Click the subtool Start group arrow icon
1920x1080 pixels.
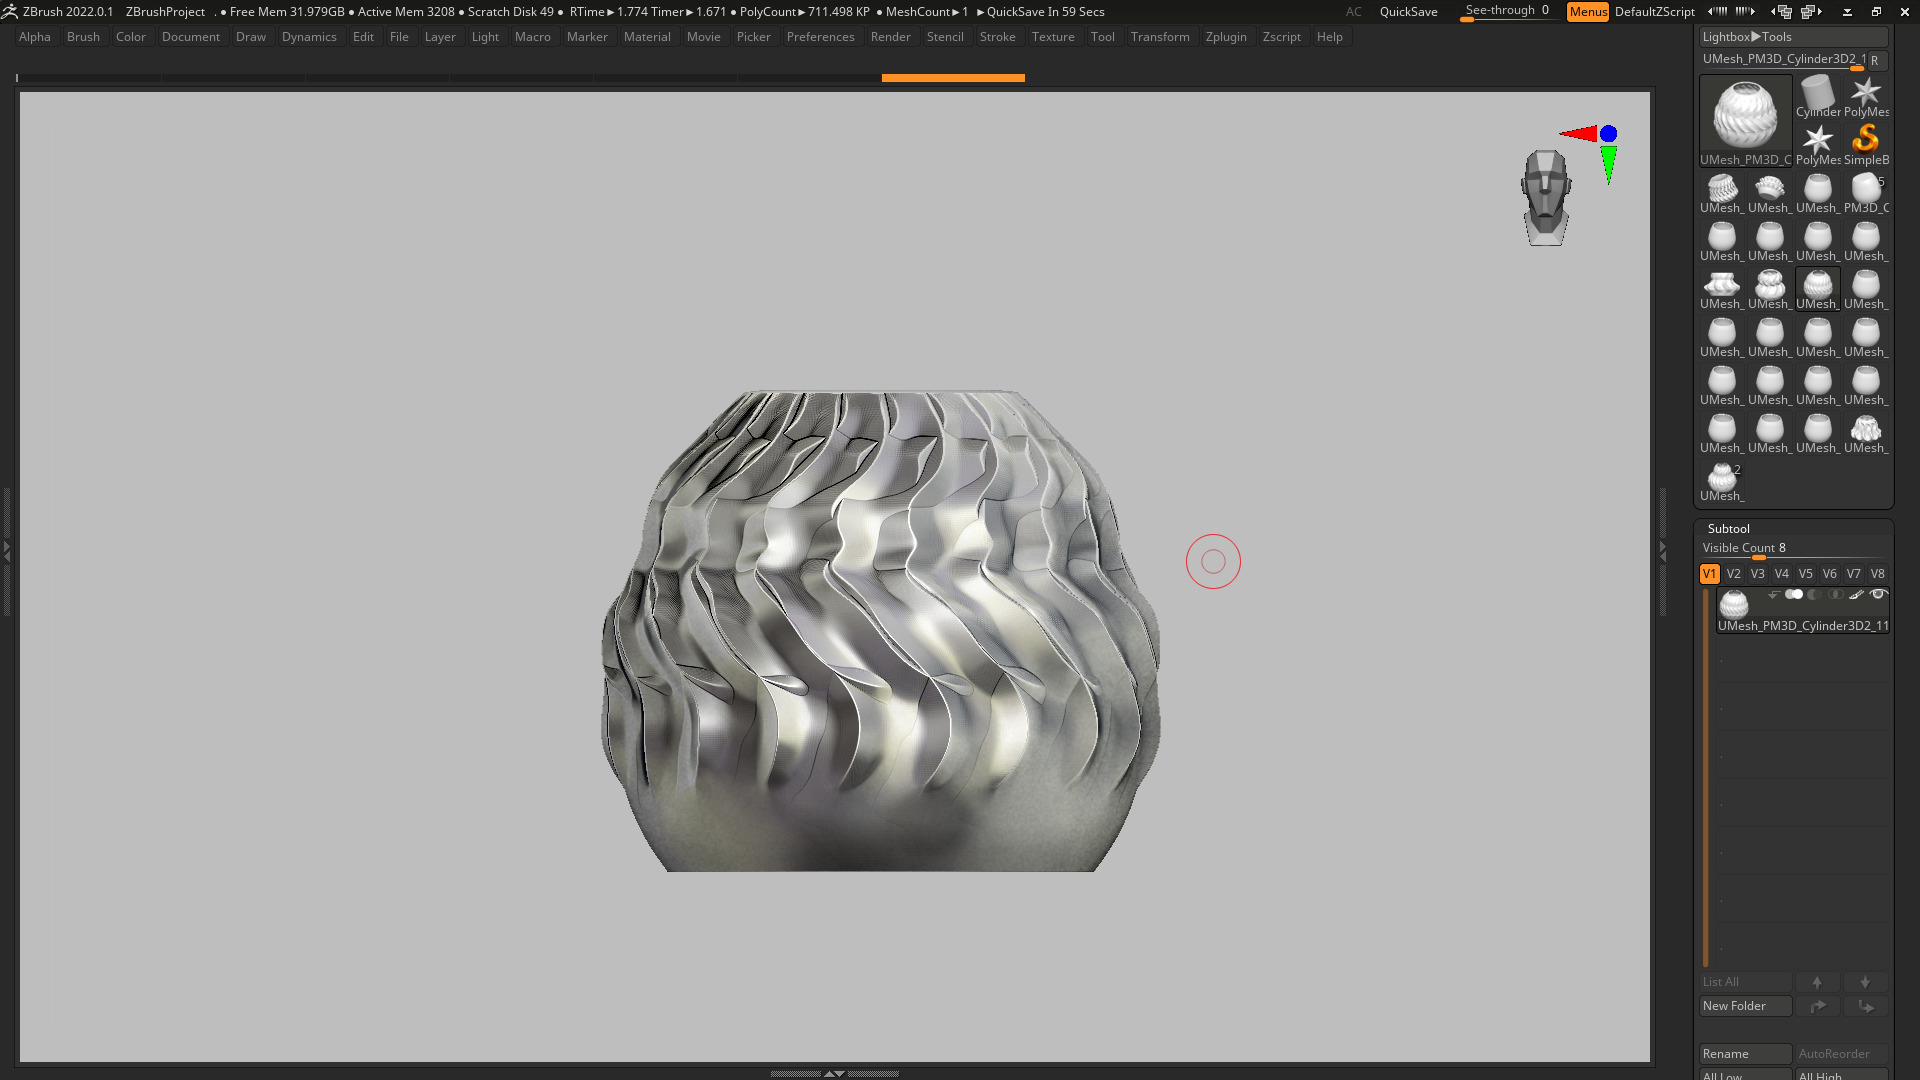(1774, 595)
